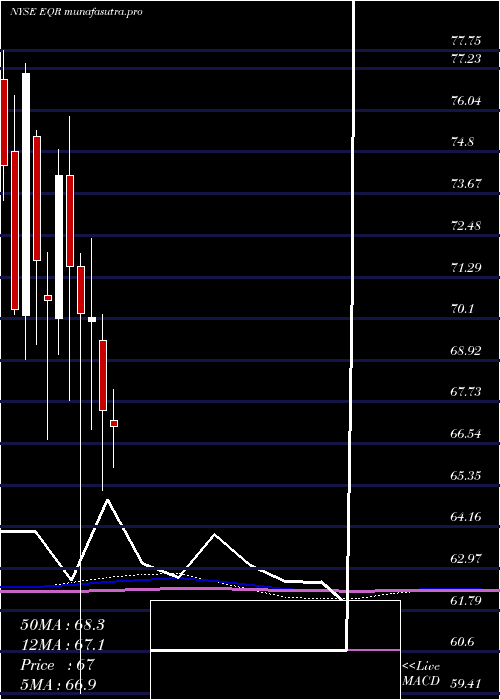The image size is (500, 700).
Task: Click the Price : 67 readout
Action: coord(57,665)
